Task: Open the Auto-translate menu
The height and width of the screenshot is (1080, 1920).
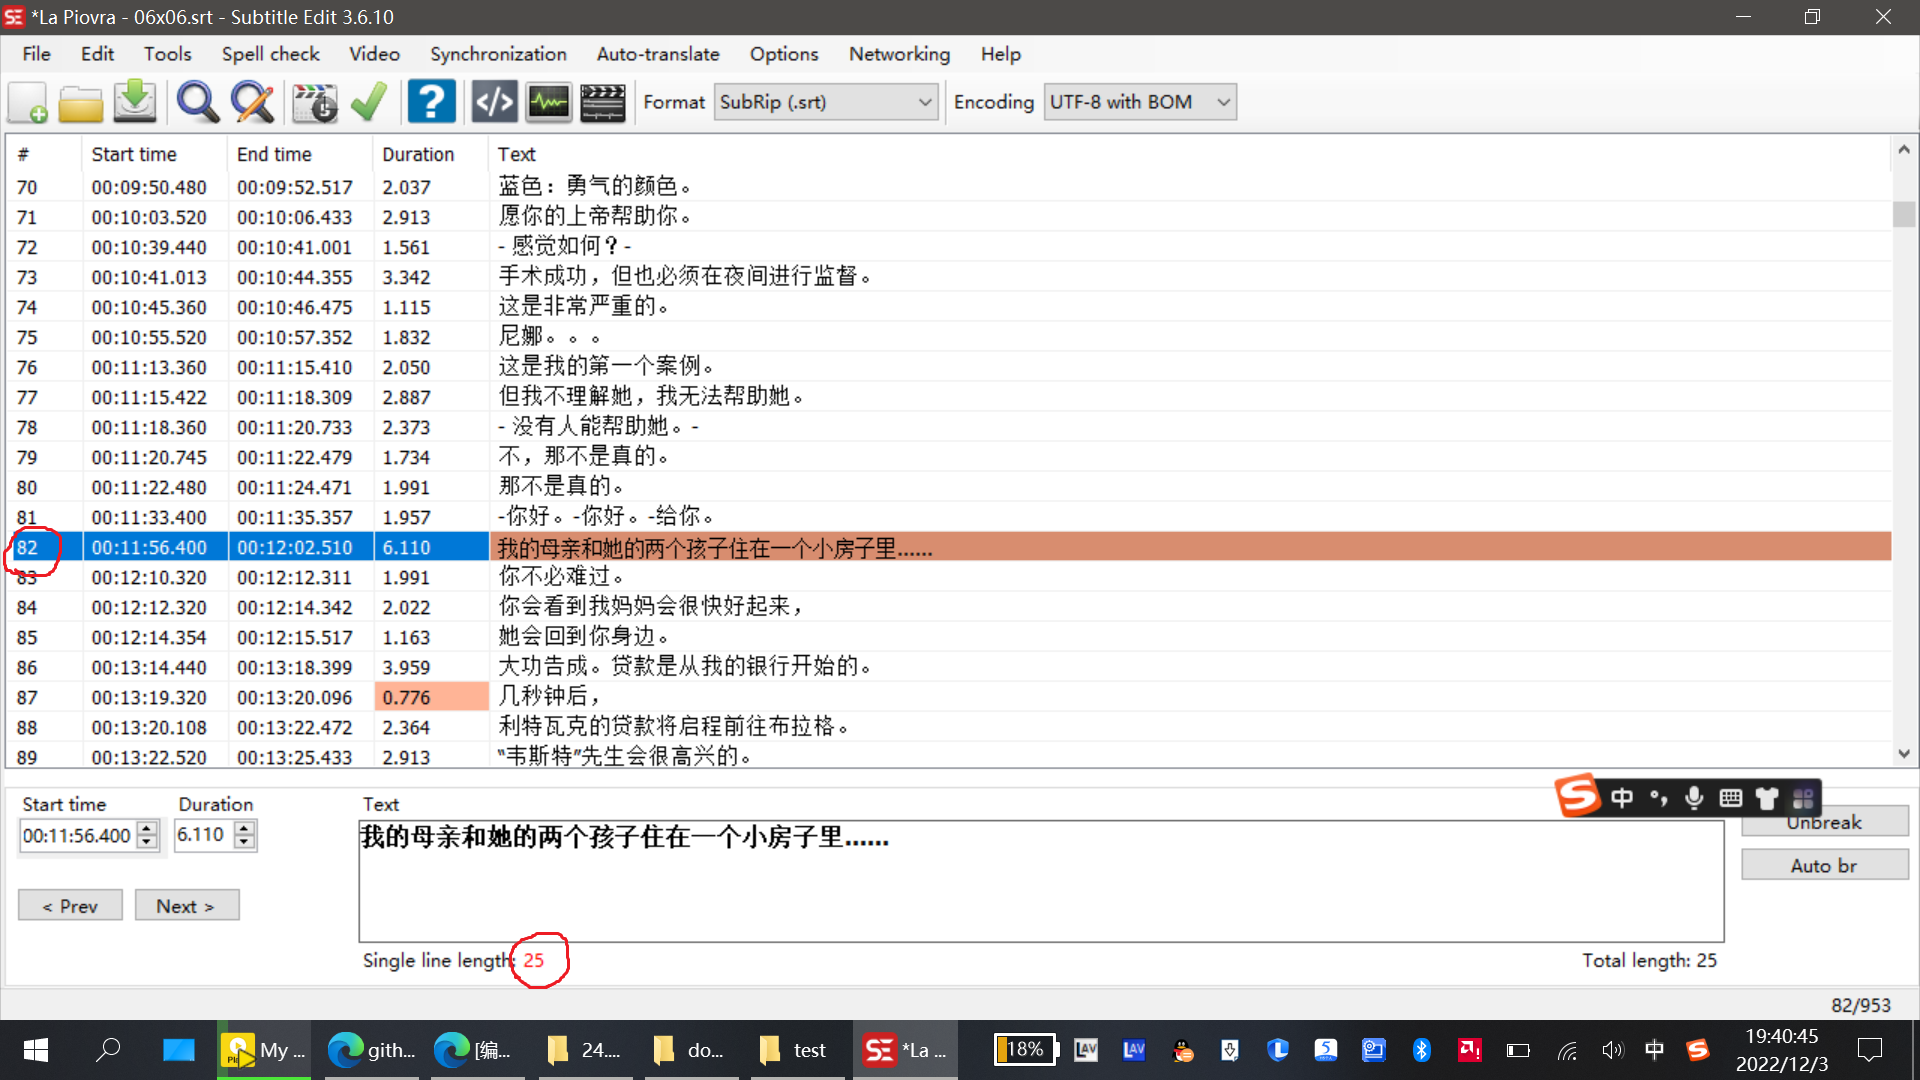Action: click(x=657, y=54)
